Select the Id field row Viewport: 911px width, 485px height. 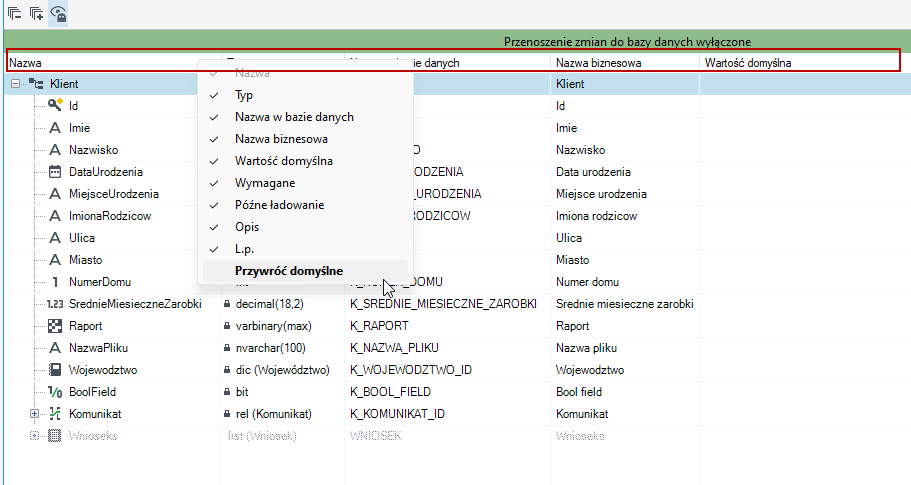pos(457,106)
